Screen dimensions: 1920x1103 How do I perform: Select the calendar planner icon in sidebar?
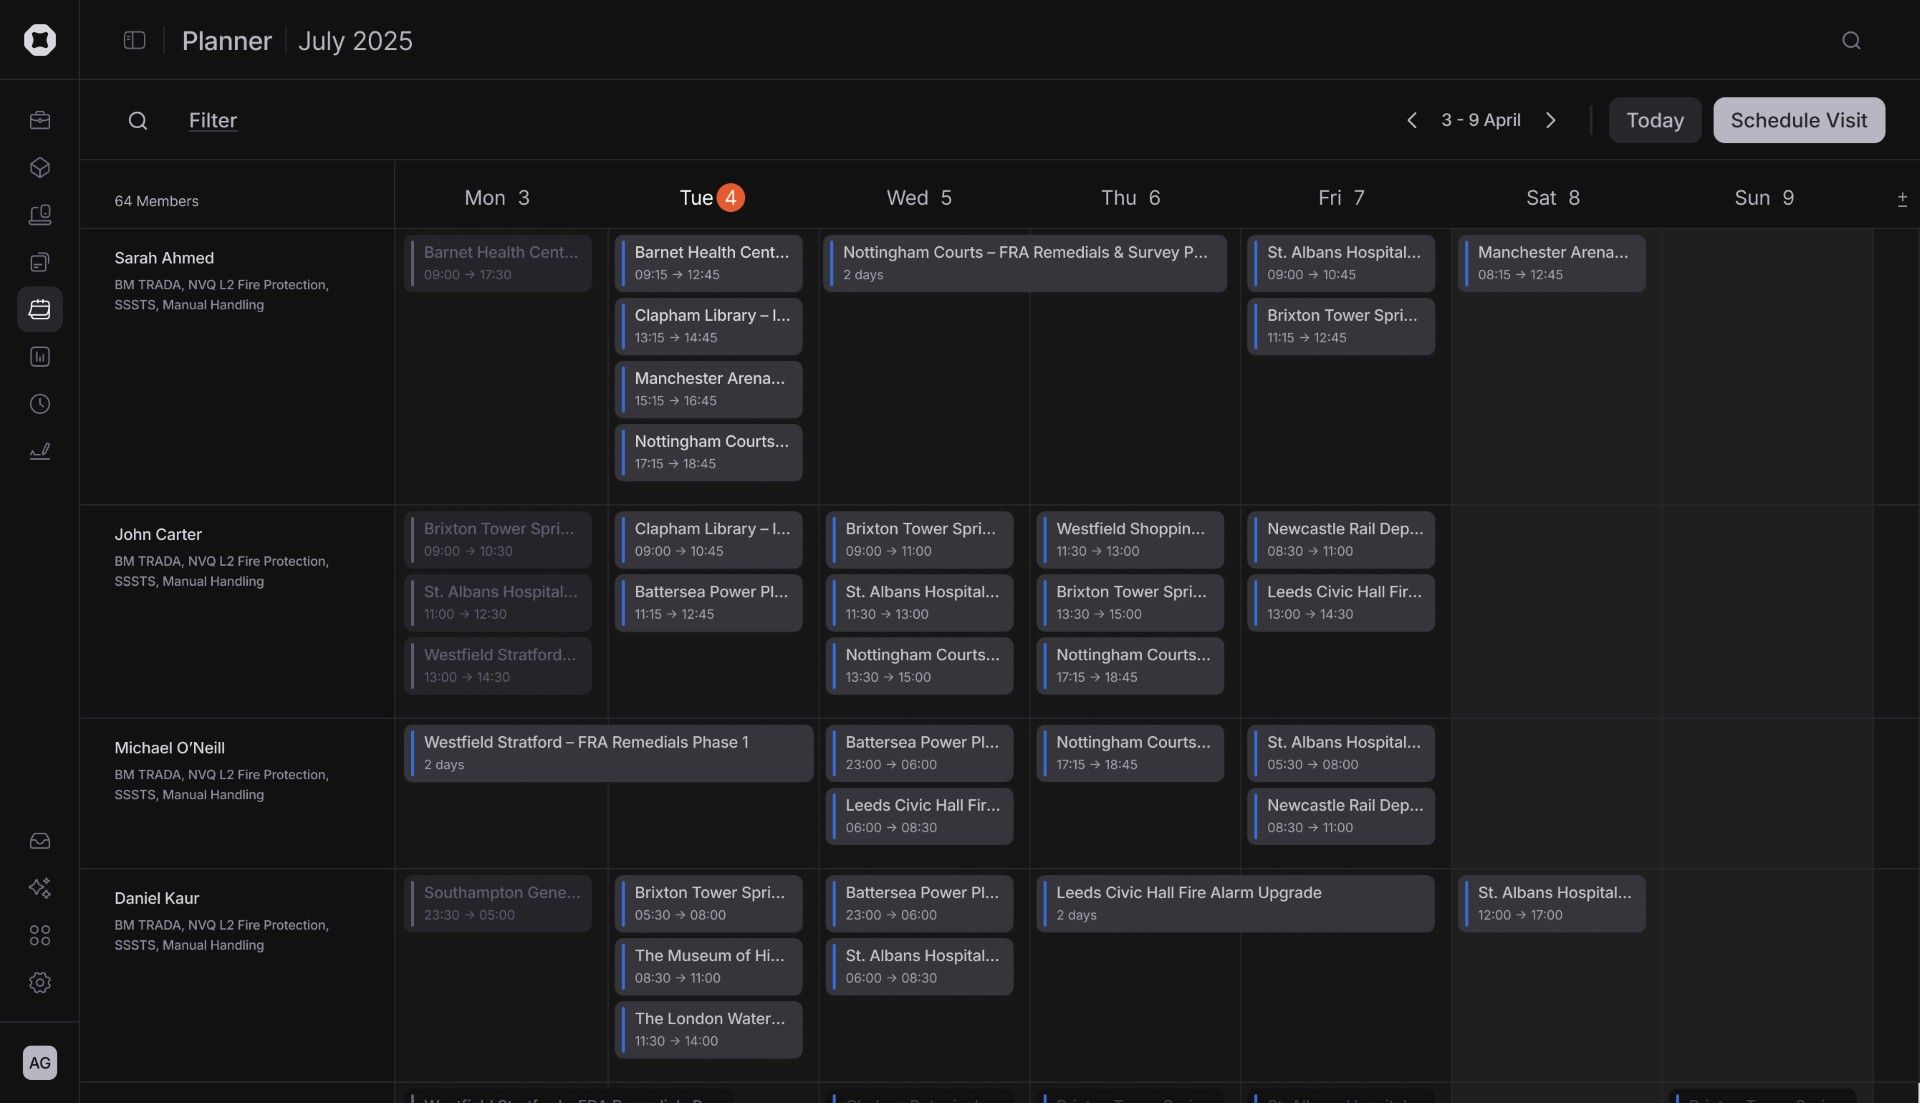click(40, 309)
